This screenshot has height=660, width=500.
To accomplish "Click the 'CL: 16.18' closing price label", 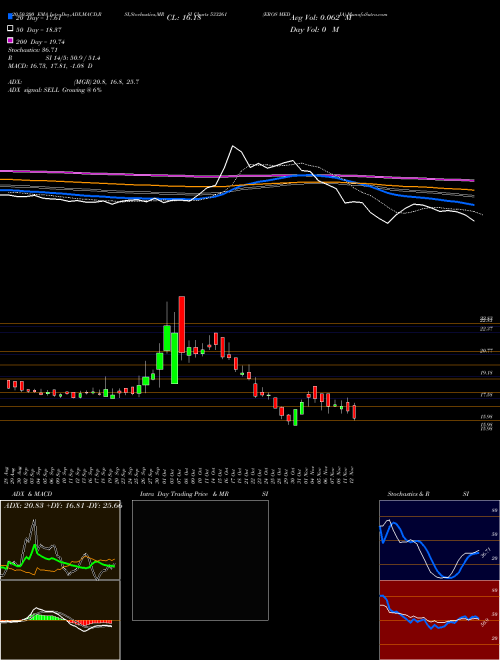I will pos(184,18).
